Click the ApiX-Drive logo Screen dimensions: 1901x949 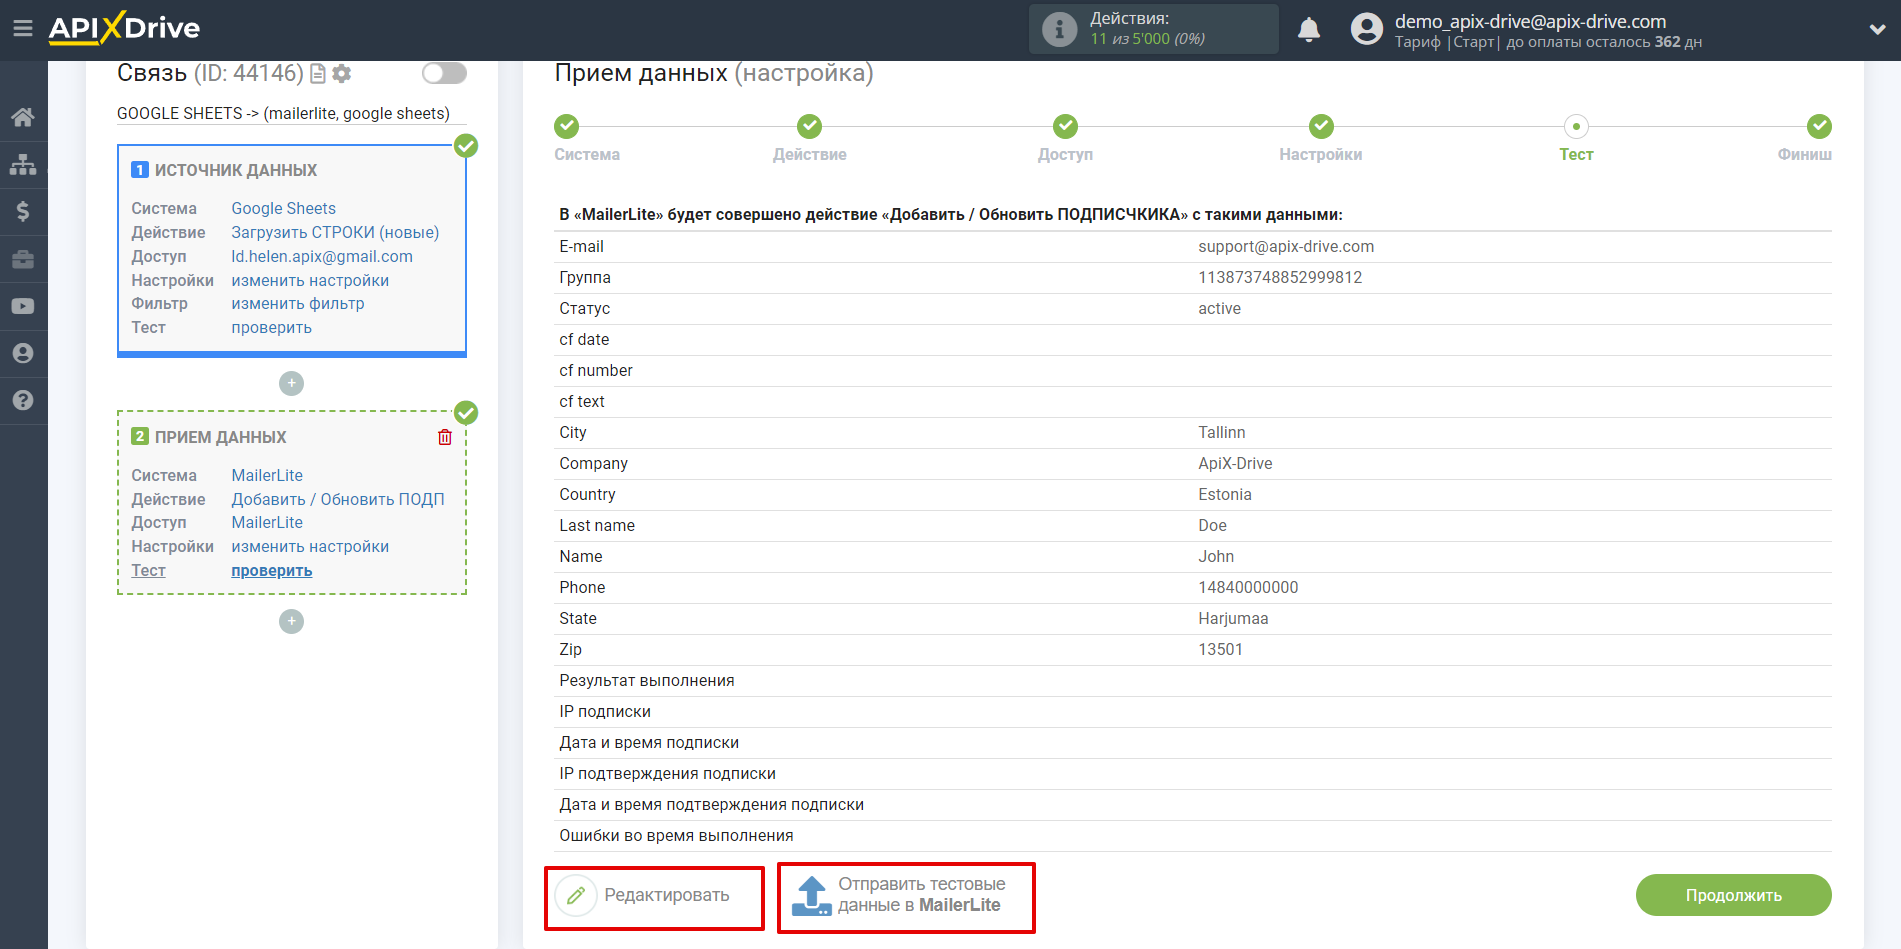124,28
